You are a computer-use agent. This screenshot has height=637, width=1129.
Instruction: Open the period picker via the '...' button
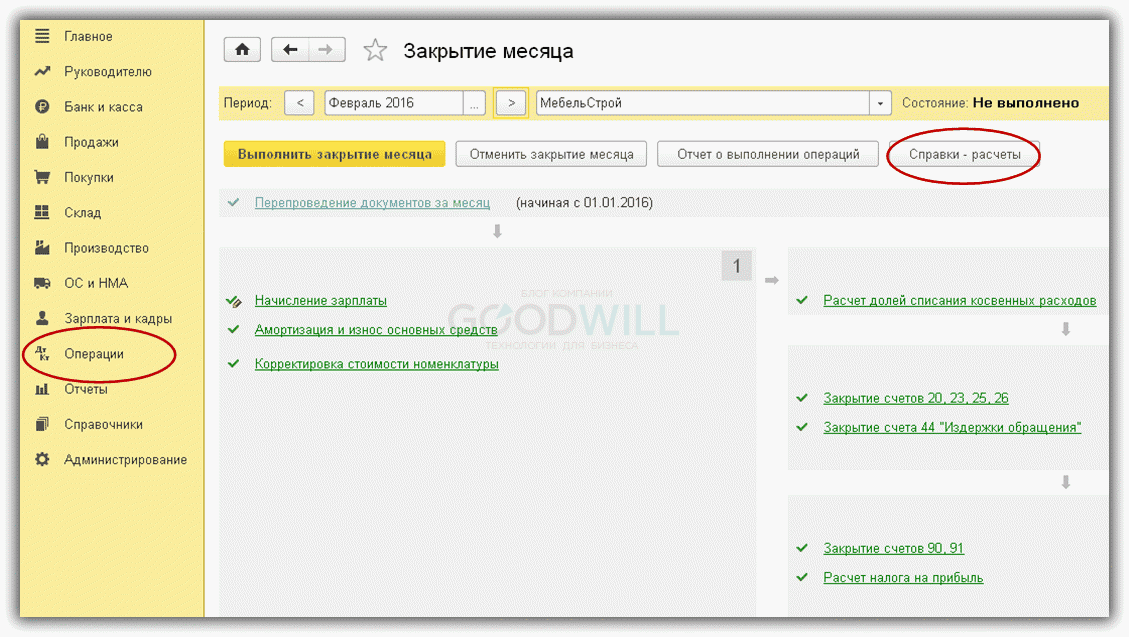point(474,103)
